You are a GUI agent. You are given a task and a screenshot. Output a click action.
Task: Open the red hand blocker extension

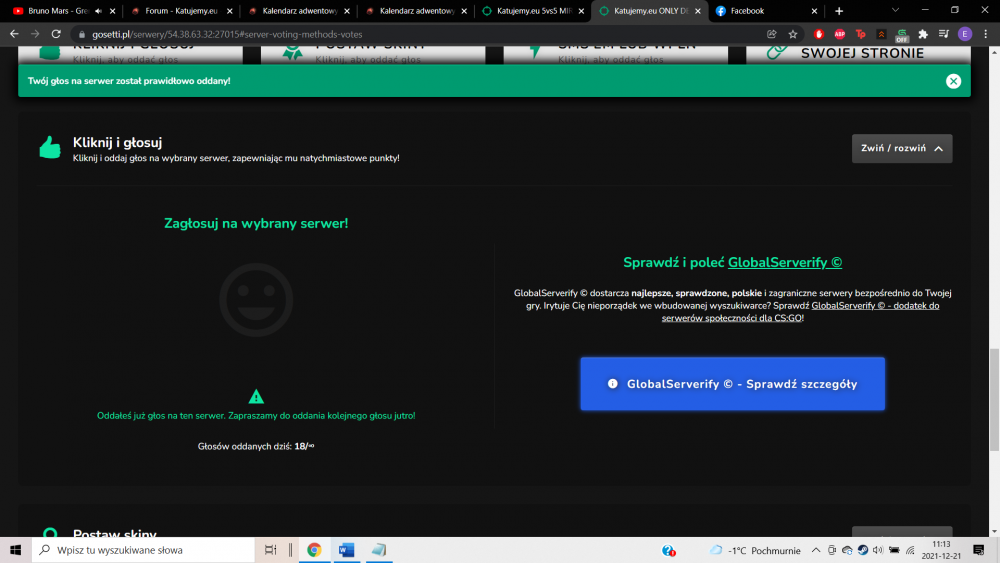819,34
